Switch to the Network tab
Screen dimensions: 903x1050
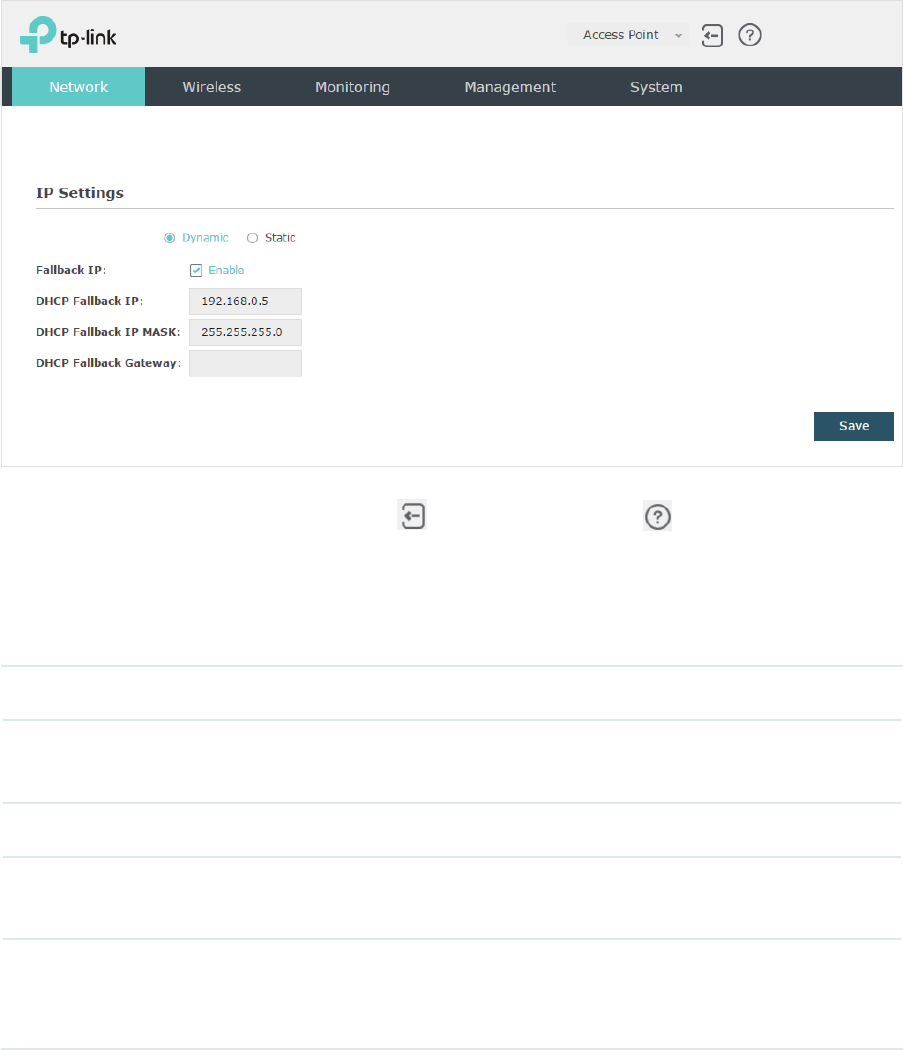(78, 86)
